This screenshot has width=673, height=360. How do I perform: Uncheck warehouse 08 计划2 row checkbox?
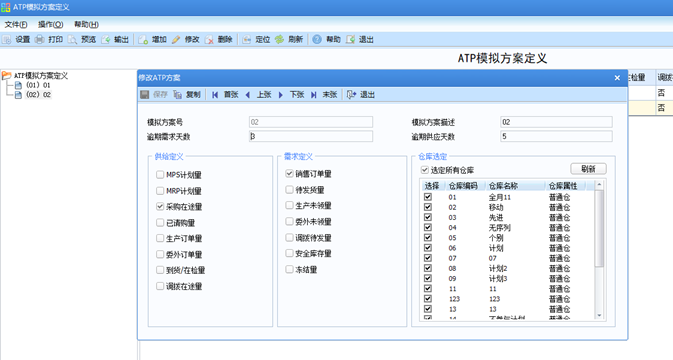(x=428, y=268)
